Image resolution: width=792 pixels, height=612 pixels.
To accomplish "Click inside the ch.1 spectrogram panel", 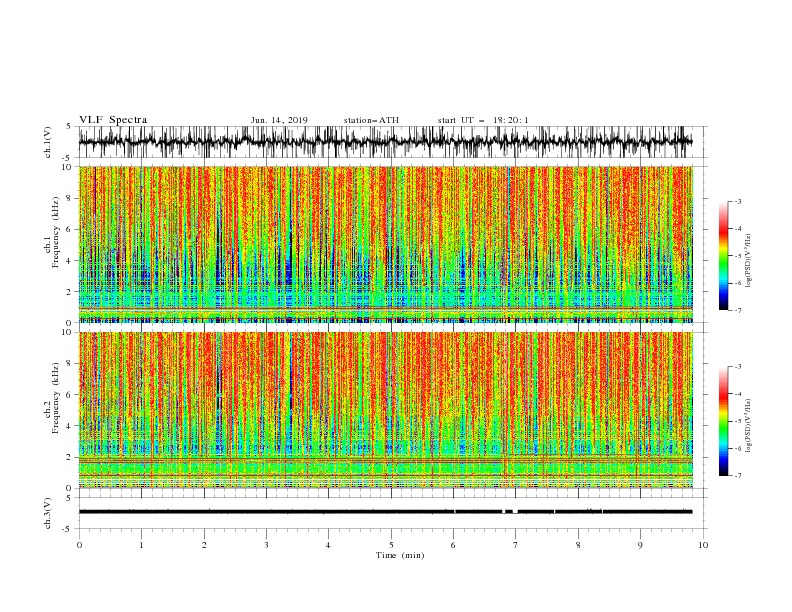I will (x=385, y=244).
